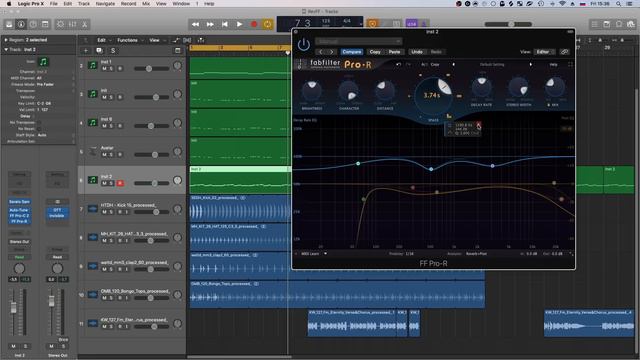Open the Library panel from the control bar
Image resolution: width=640 pixels, height=360 pixels.
pos(9,24)
